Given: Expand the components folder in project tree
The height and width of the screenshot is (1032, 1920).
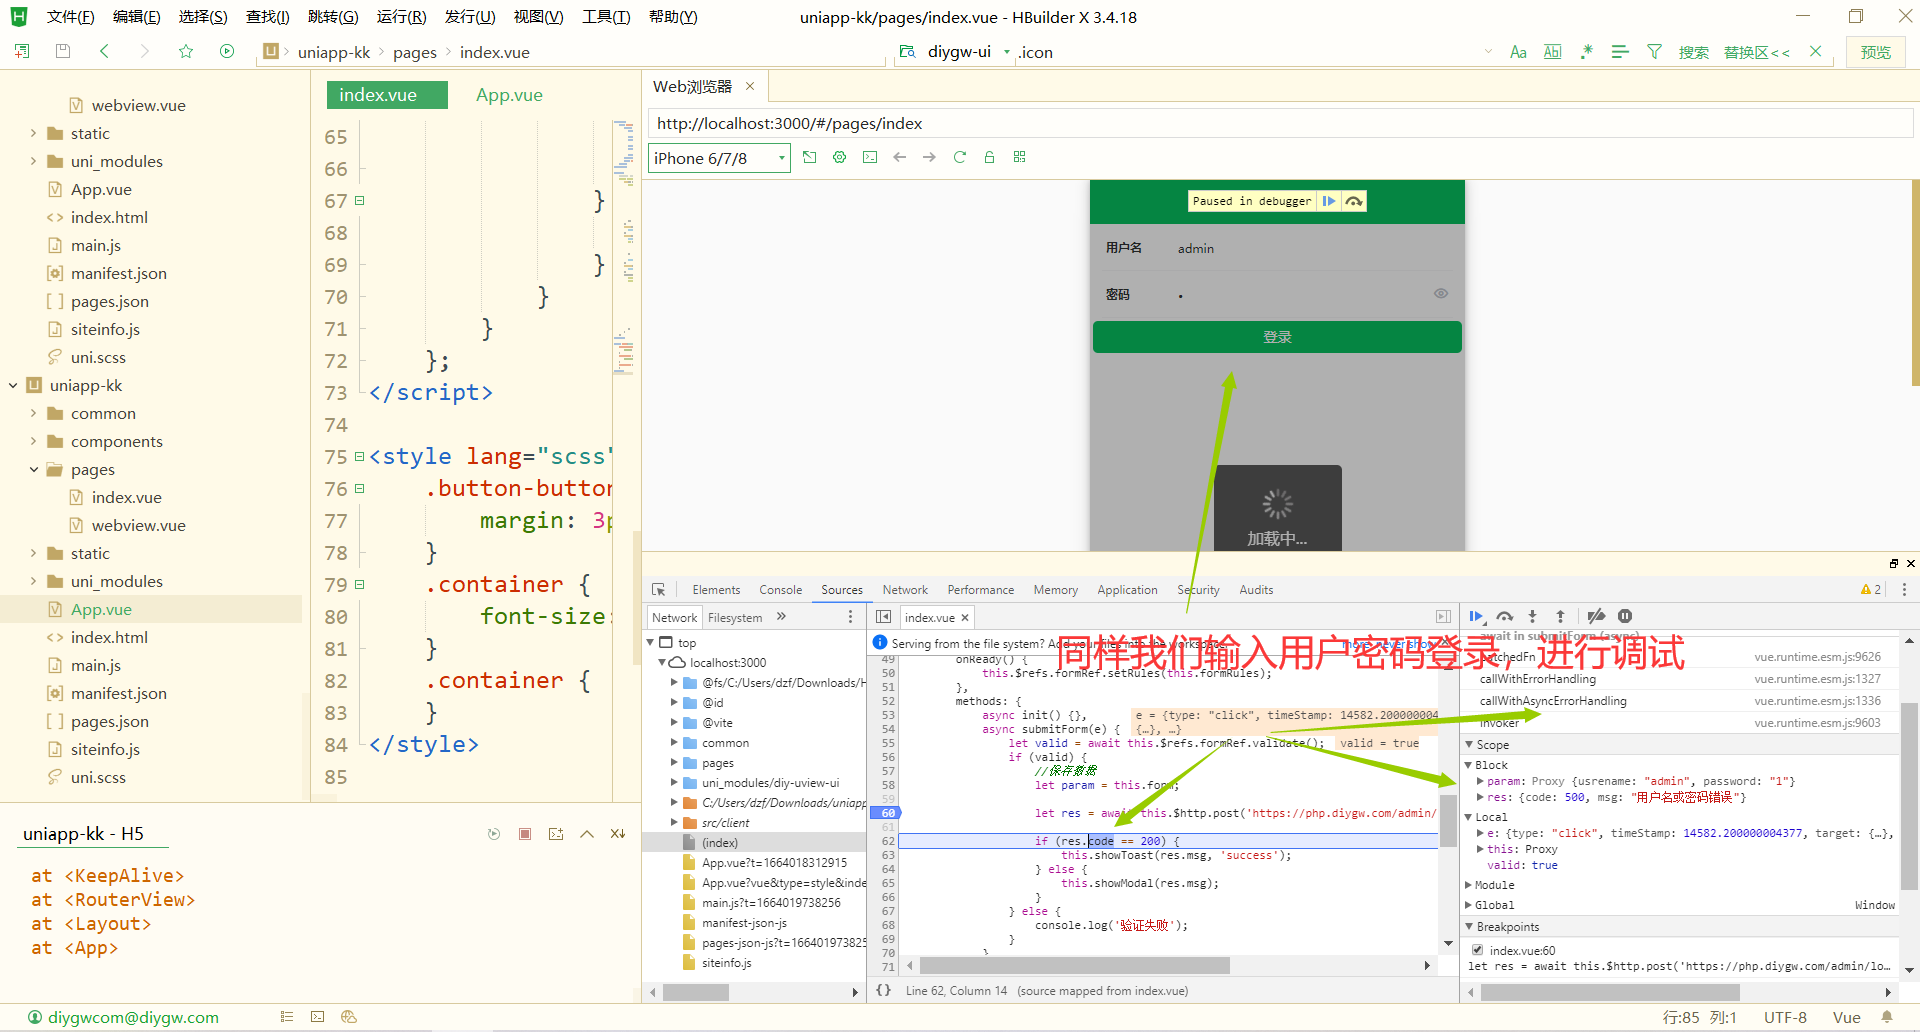Looking at the screenshot, I should click(34, 441).
